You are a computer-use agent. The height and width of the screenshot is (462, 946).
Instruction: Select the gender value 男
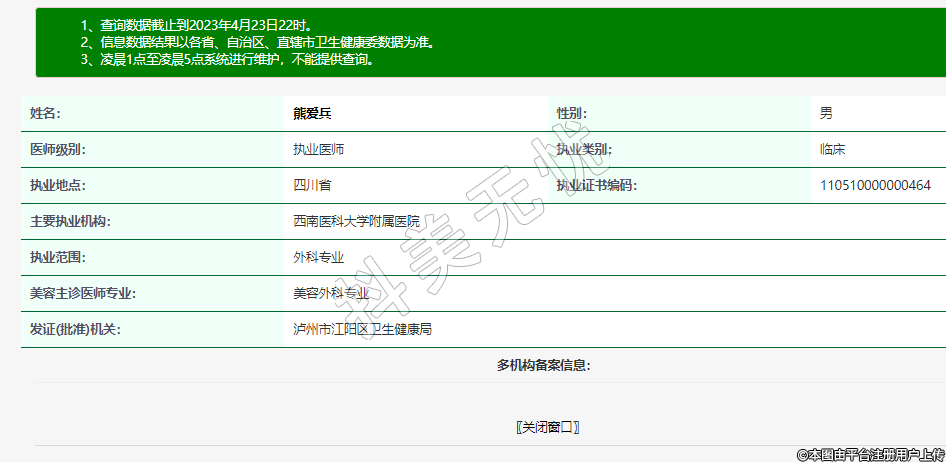tap(826, 113)
